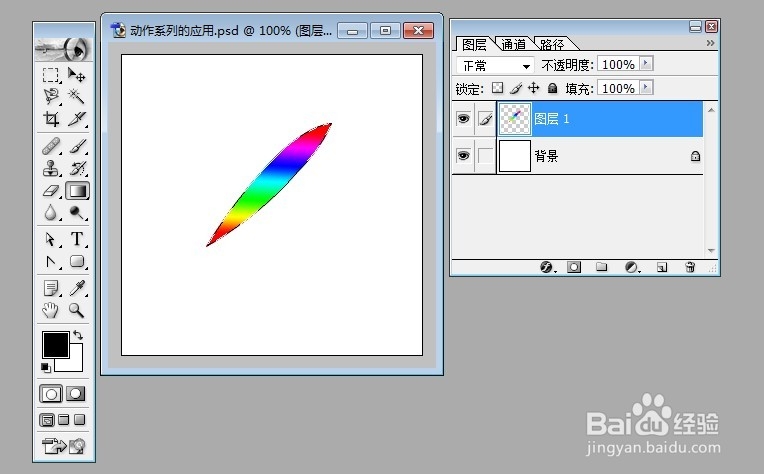Open the Photoshop logo at toolbox top
Image resolution: width=764 pixels, height=474 pixels.
pyautogui.click(x=64, y=49)
